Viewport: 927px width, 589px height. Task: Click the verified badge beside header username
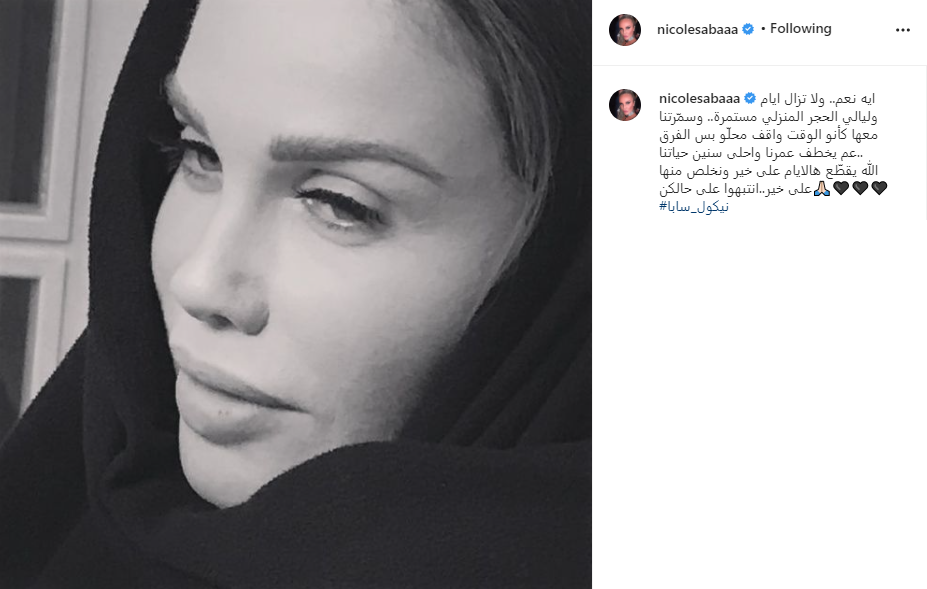click(748, 29)
